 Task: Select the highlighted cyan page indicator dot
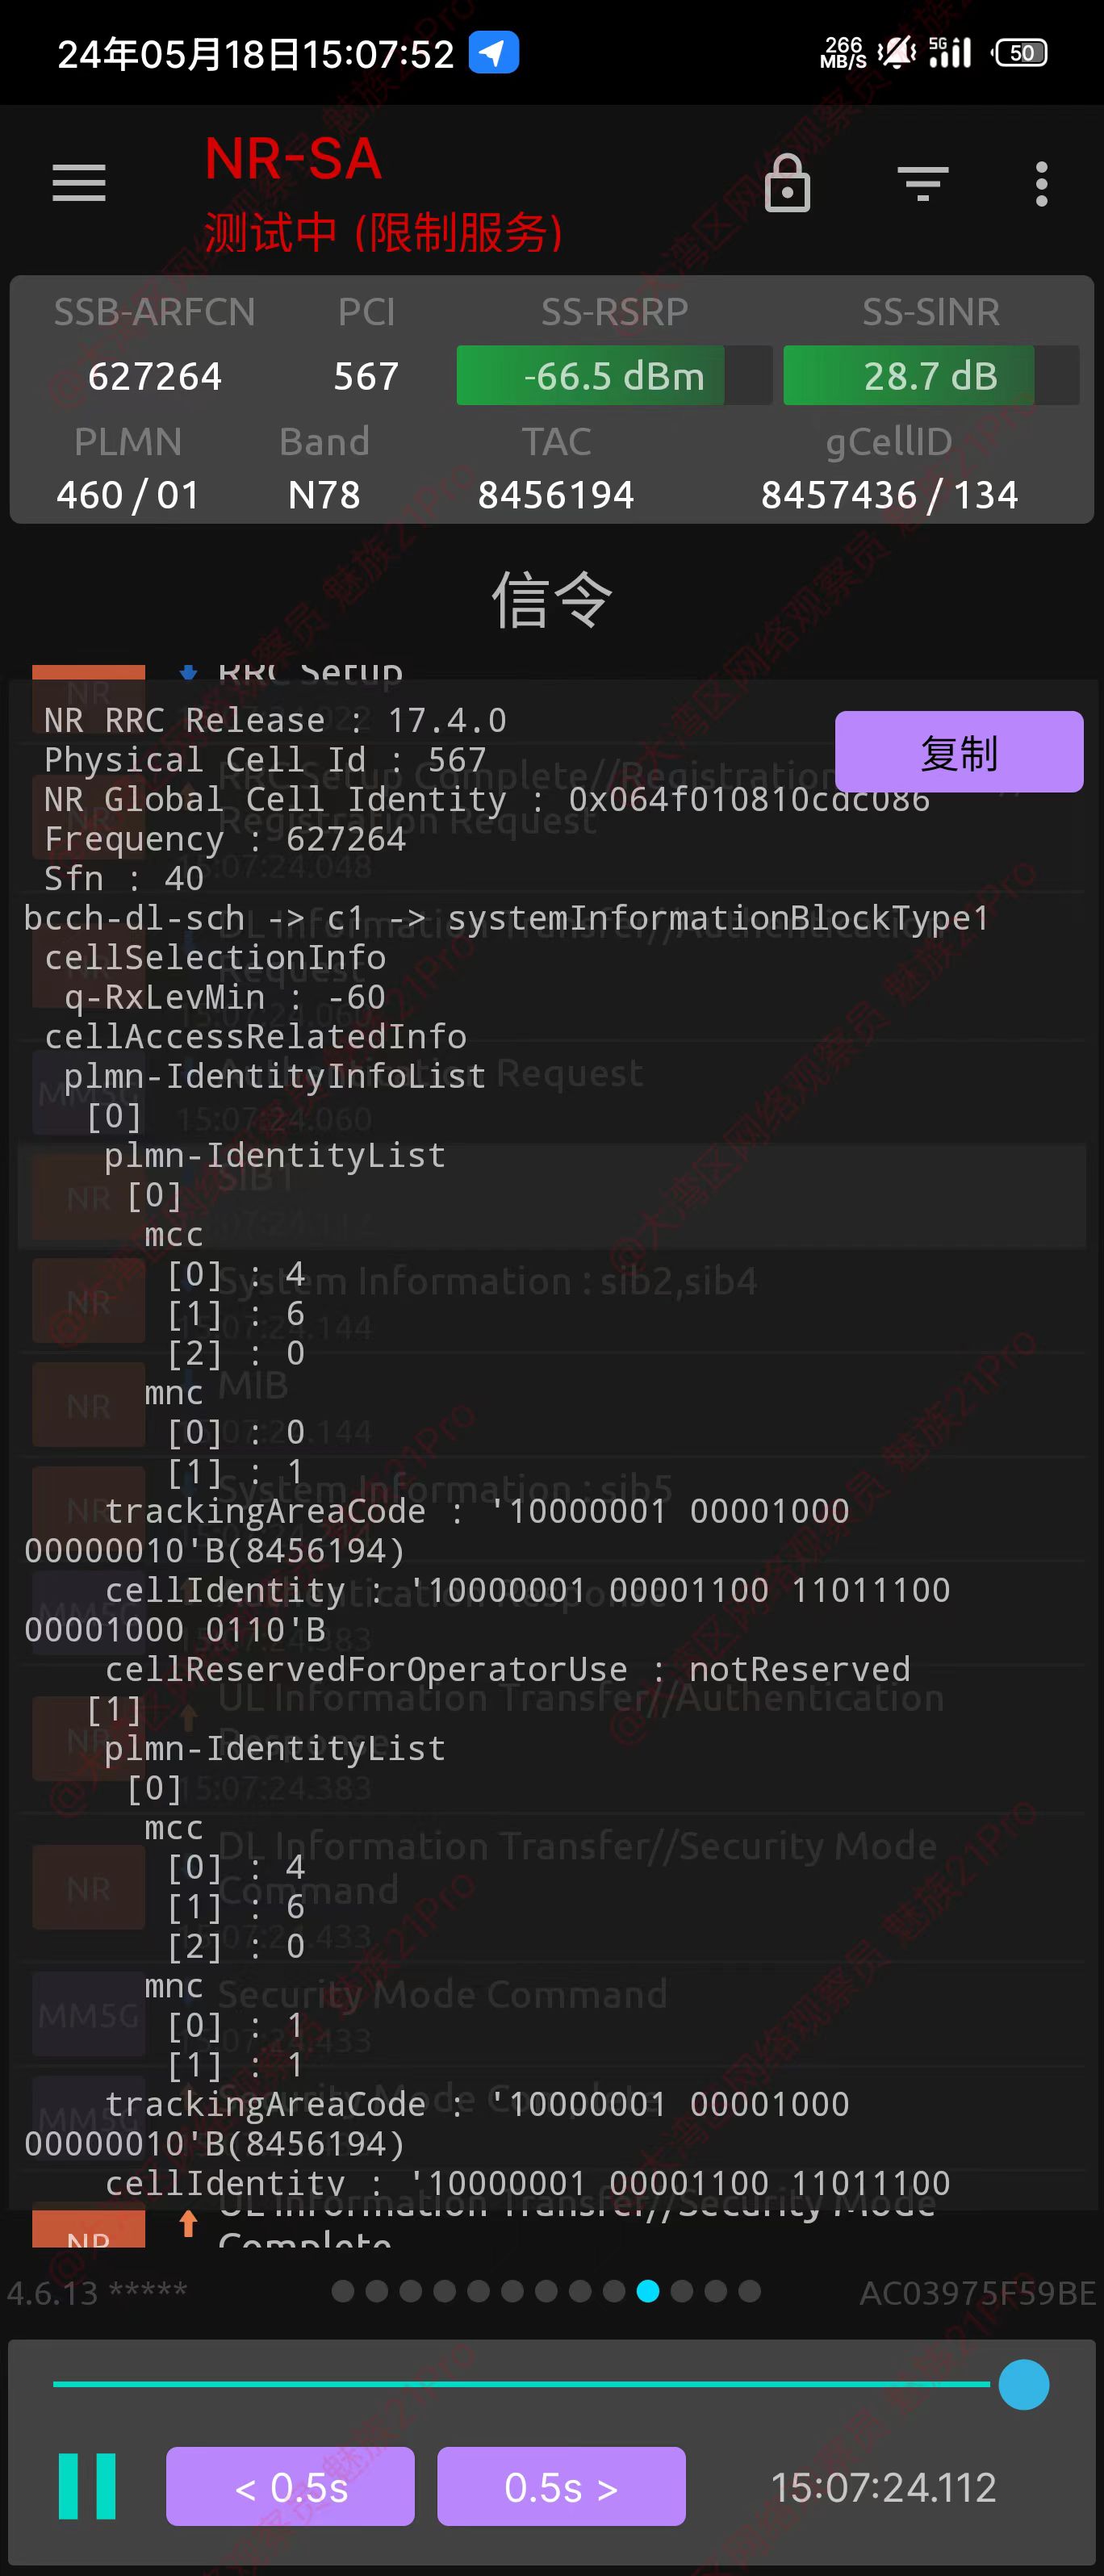(x=648, y=2291)
